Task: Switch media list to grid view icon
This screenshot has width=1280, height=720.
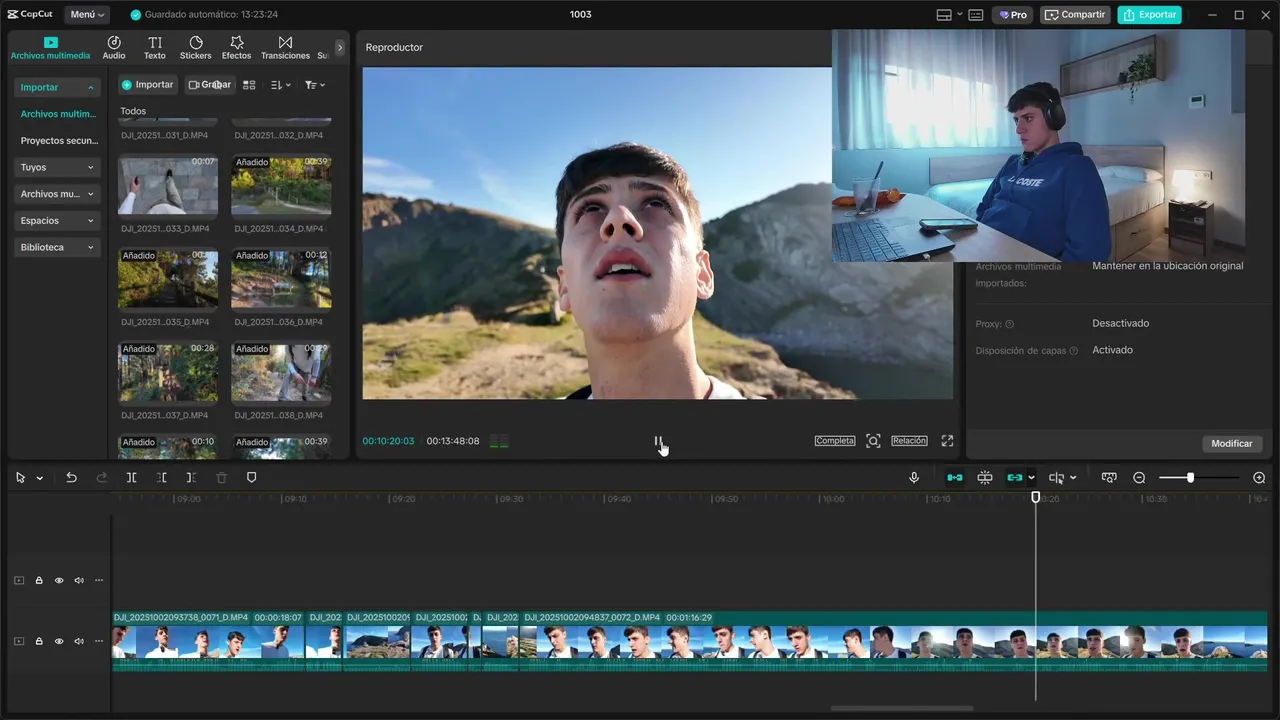Action: (x=250, y=85)
